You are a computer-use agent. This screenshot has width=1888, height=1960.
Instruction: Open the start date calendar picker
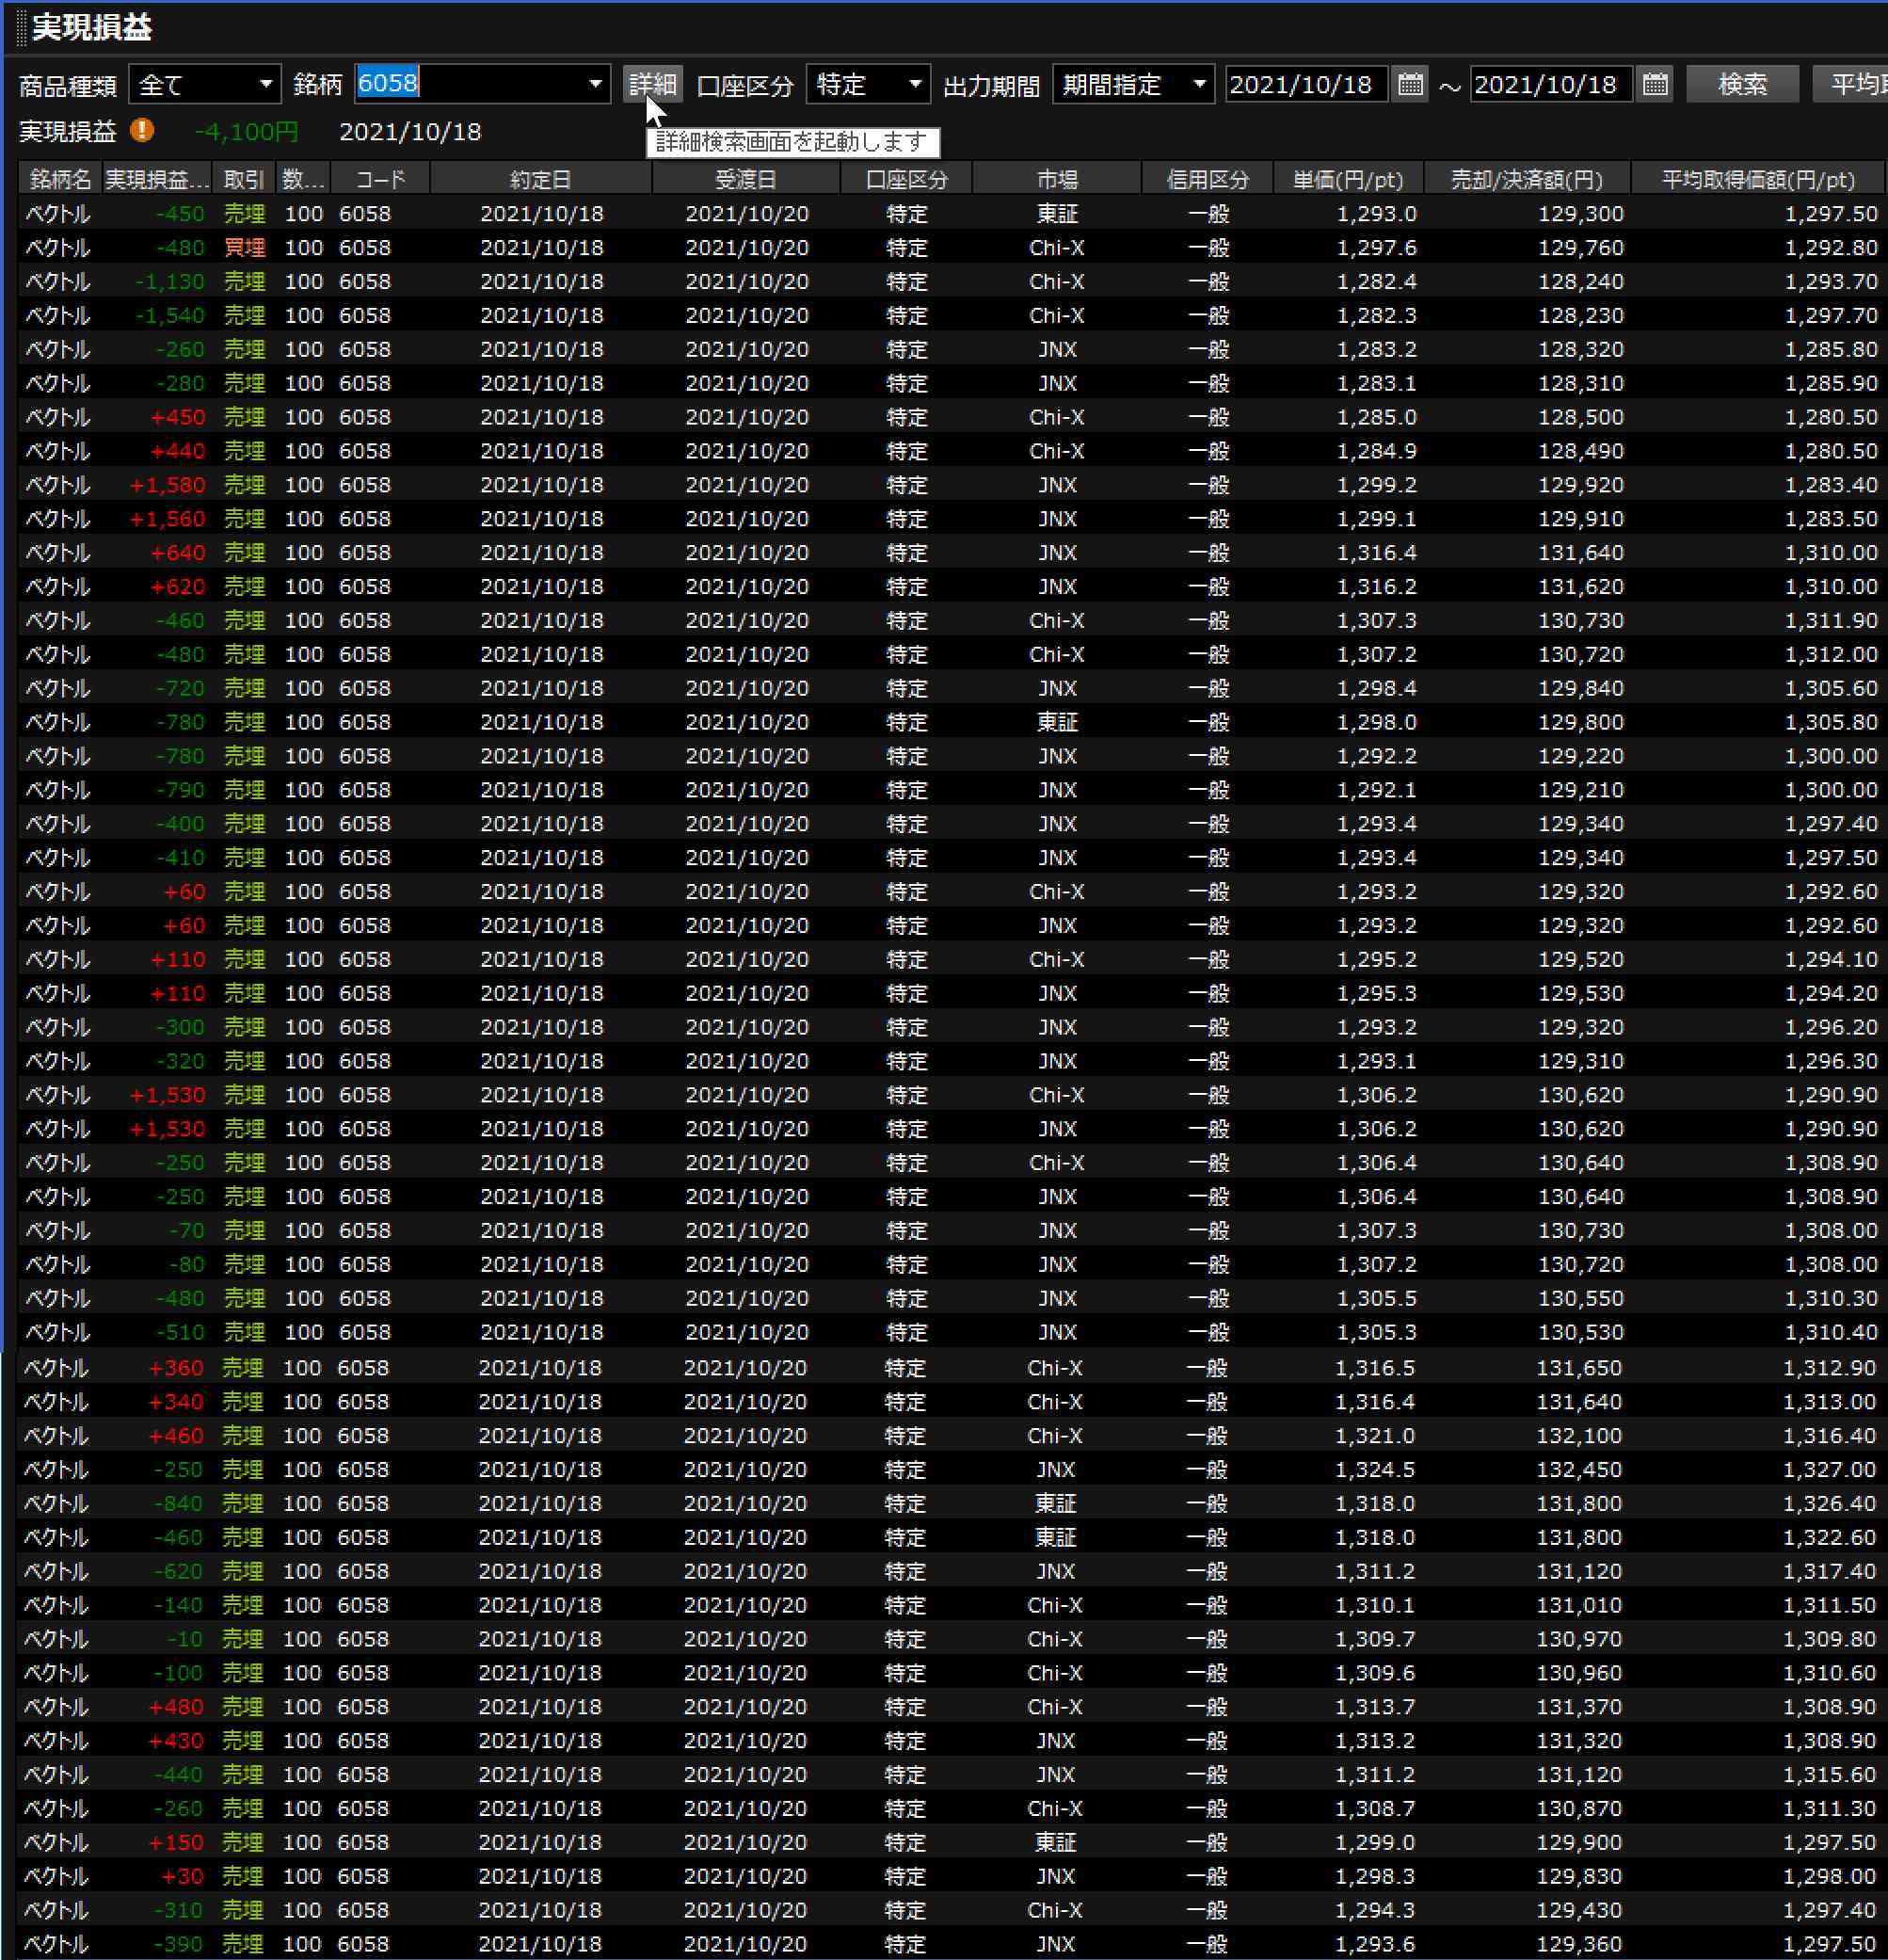pos(1410,84)
